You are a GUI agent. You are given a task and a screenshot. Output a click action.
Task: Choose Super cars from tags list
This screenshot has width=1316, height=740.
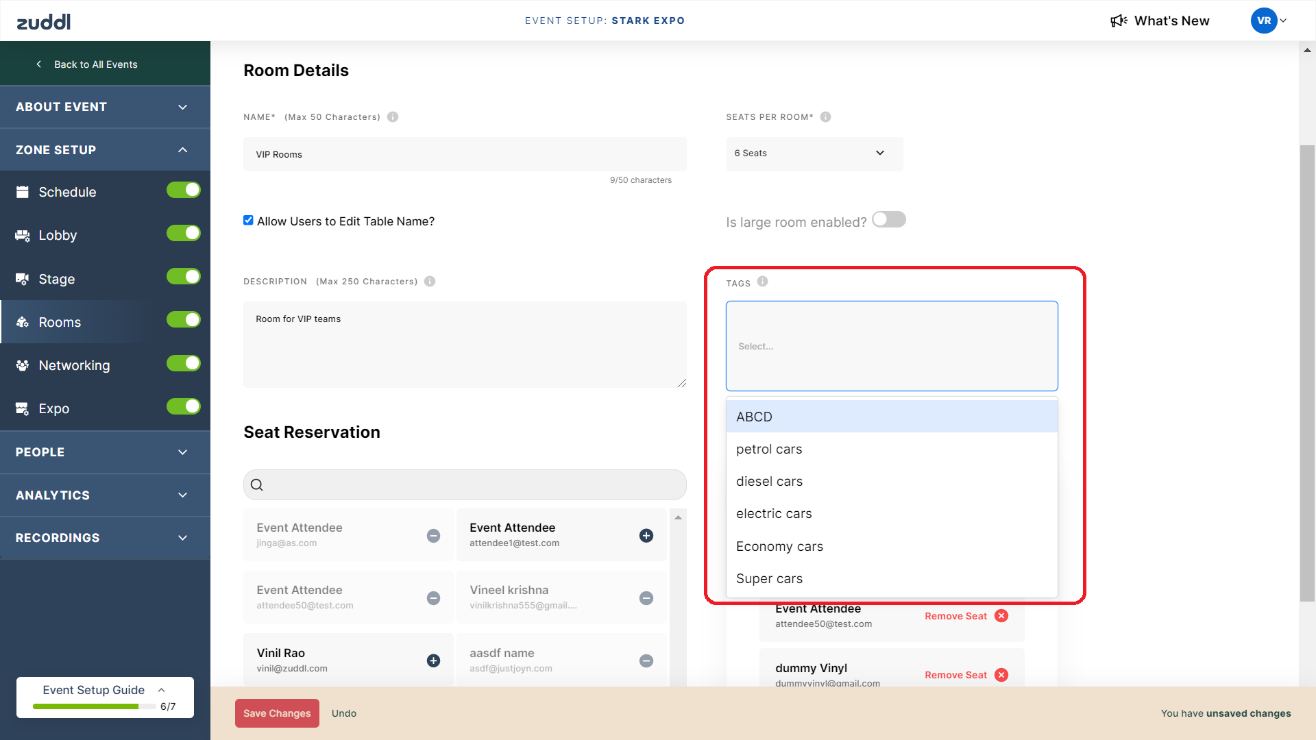(769, 579)
